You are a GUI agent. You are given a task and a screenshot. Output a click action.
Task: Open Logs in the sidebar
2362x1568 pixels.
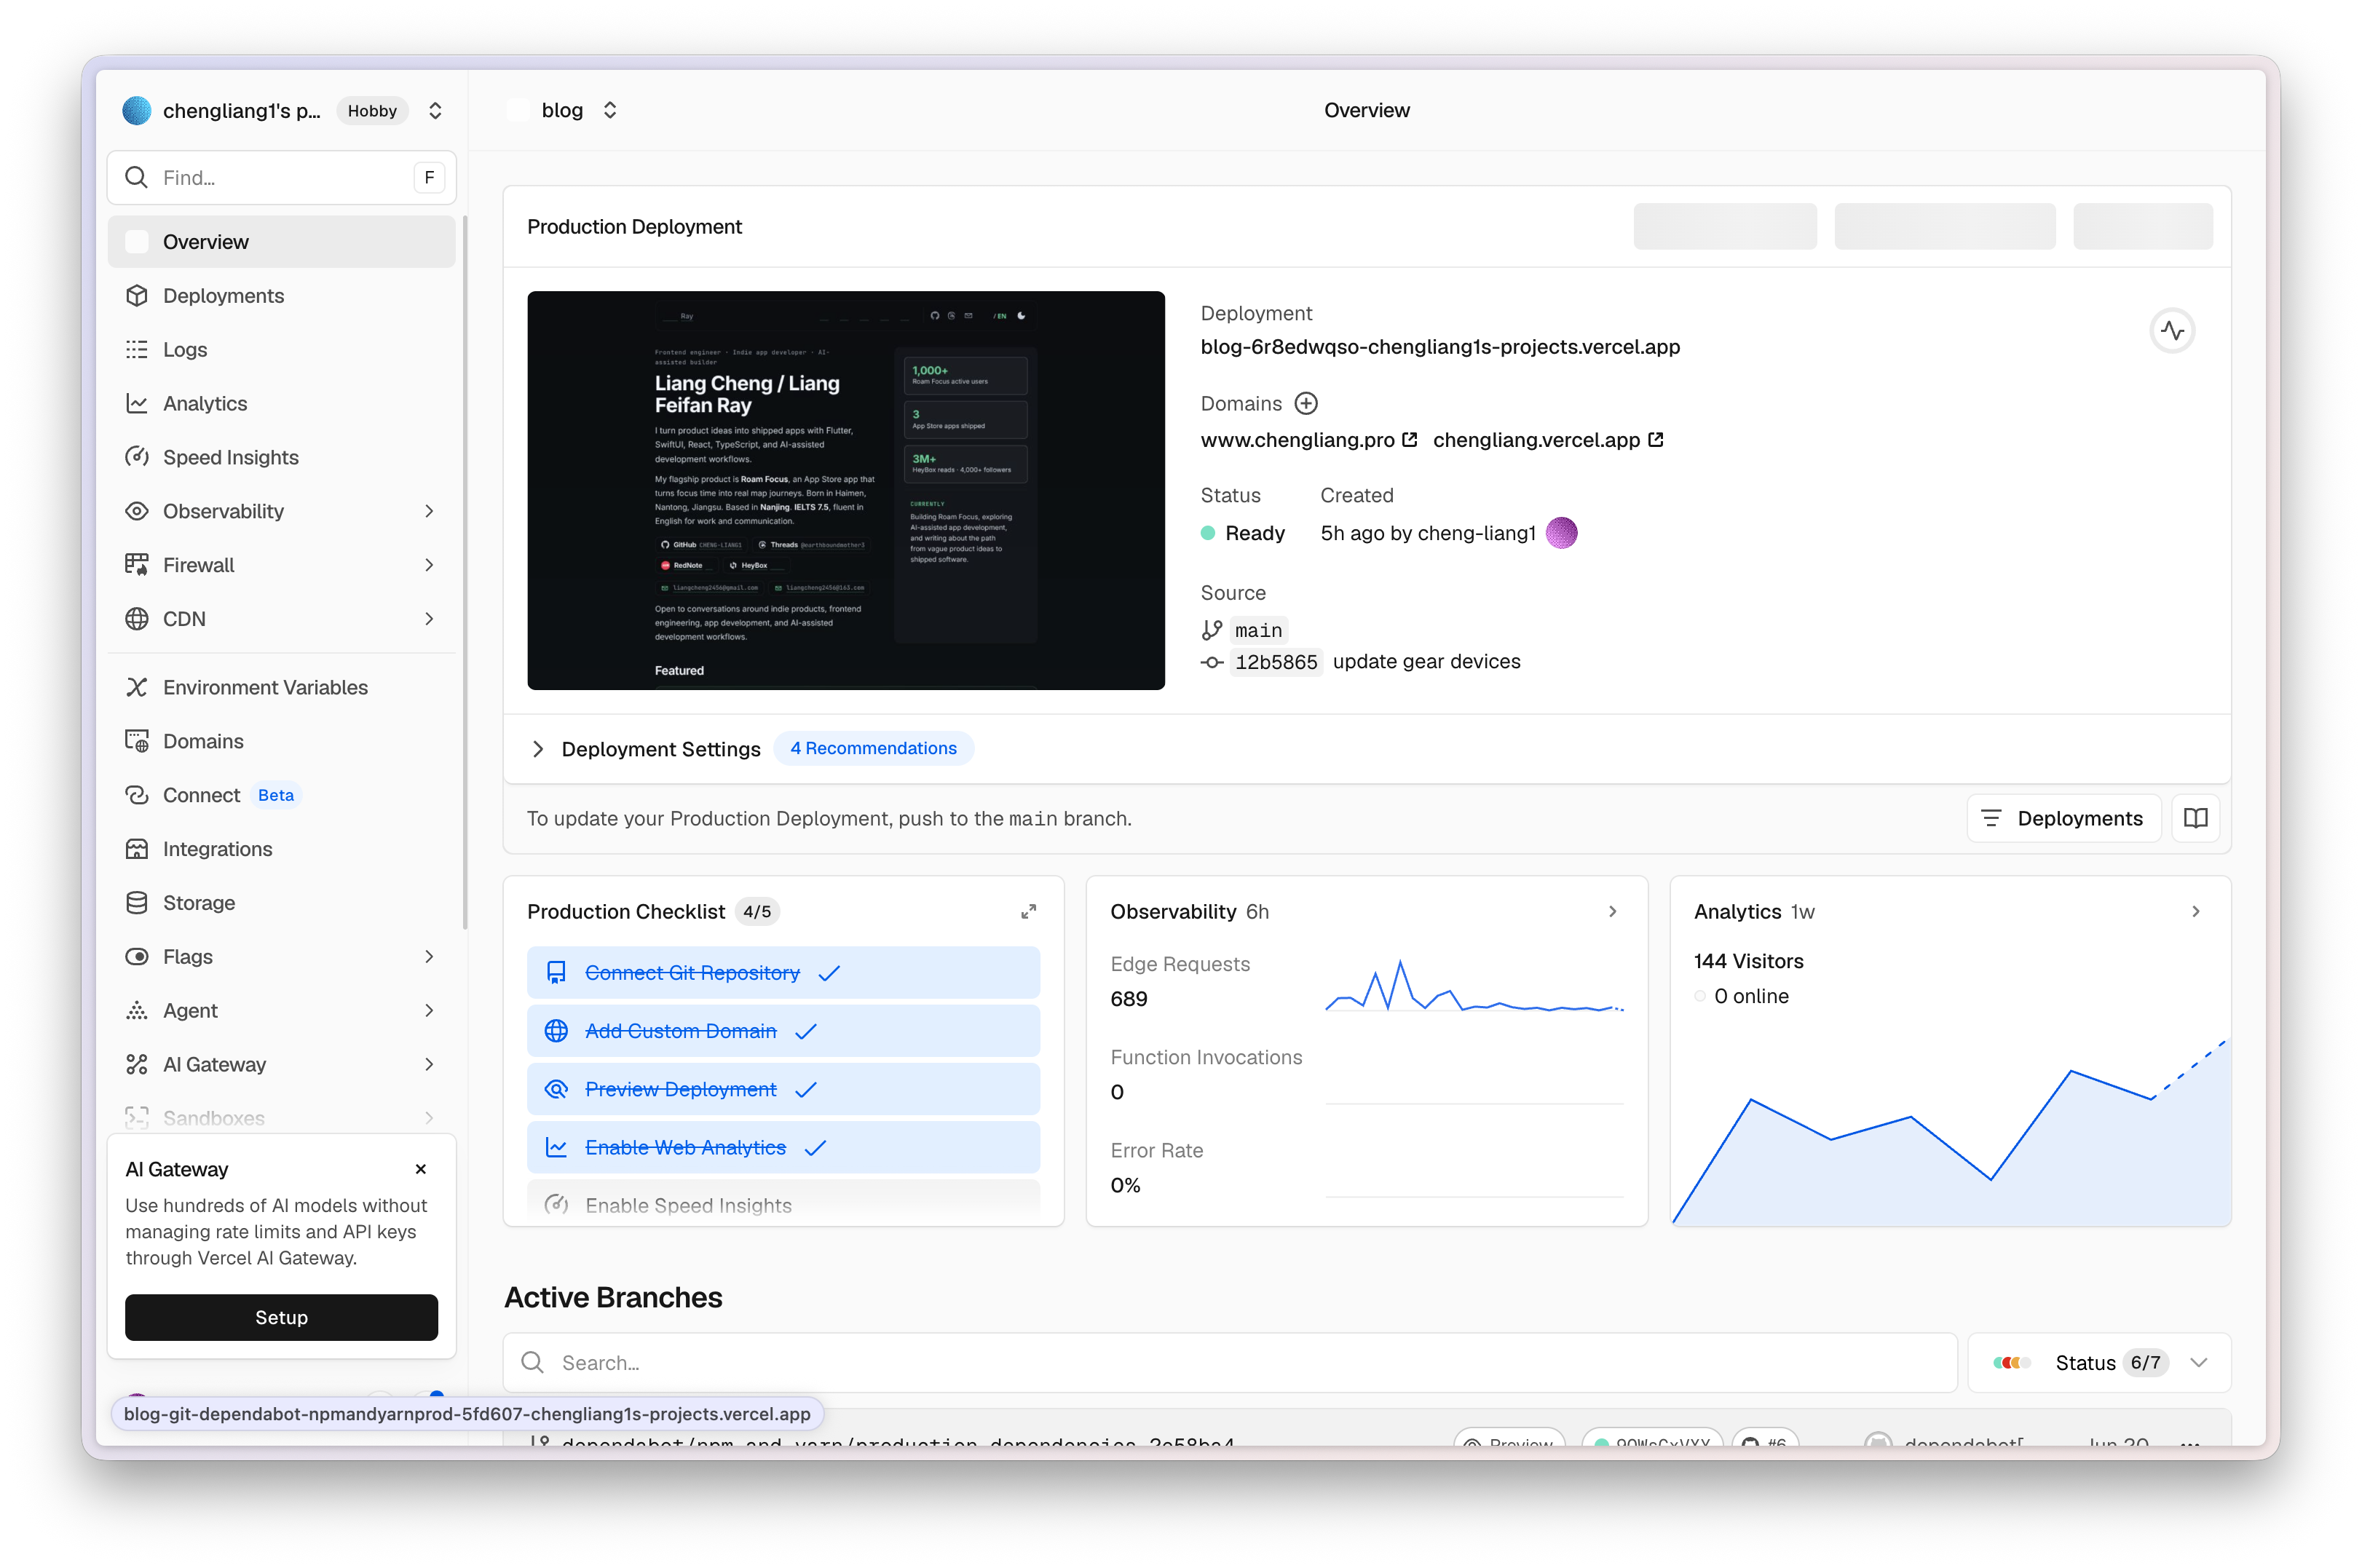click(x=281, y=350)
